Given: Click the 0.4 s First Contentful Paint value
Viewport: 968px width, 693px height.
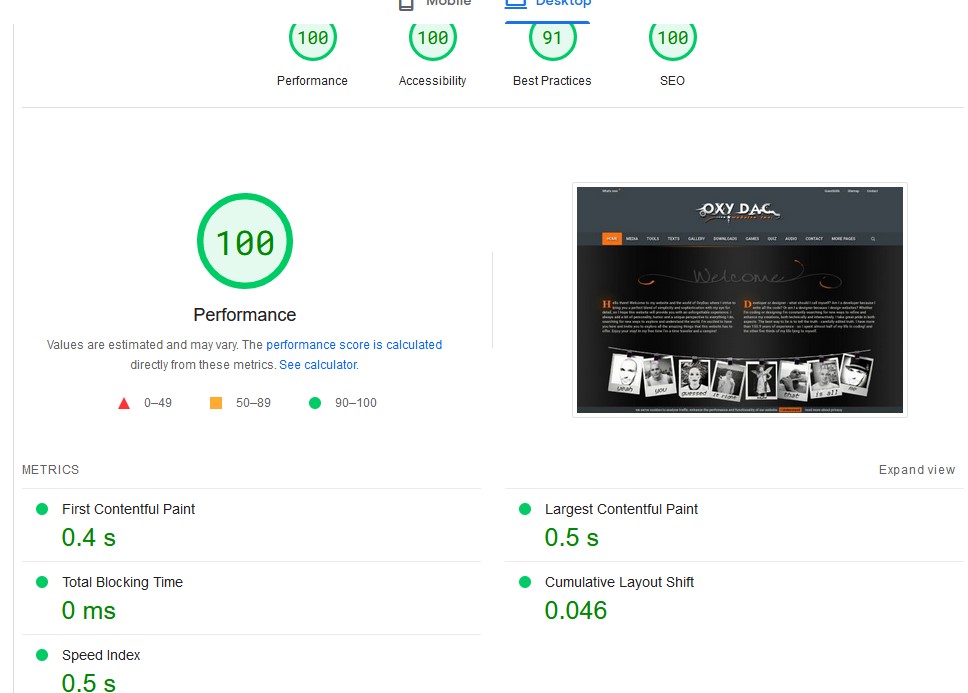Looking at the screenshot, I should (89, 537).
